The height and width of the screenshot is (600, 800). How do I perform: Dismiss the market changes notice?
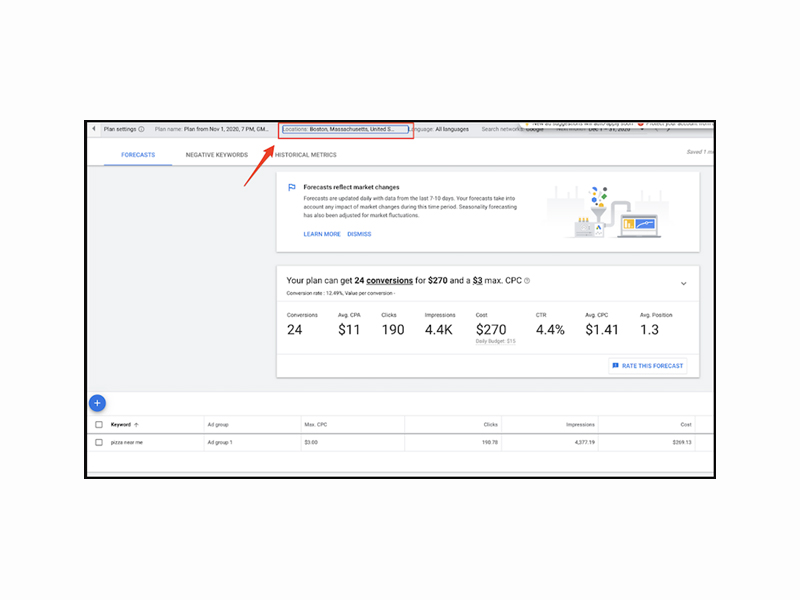click(359, 234)
